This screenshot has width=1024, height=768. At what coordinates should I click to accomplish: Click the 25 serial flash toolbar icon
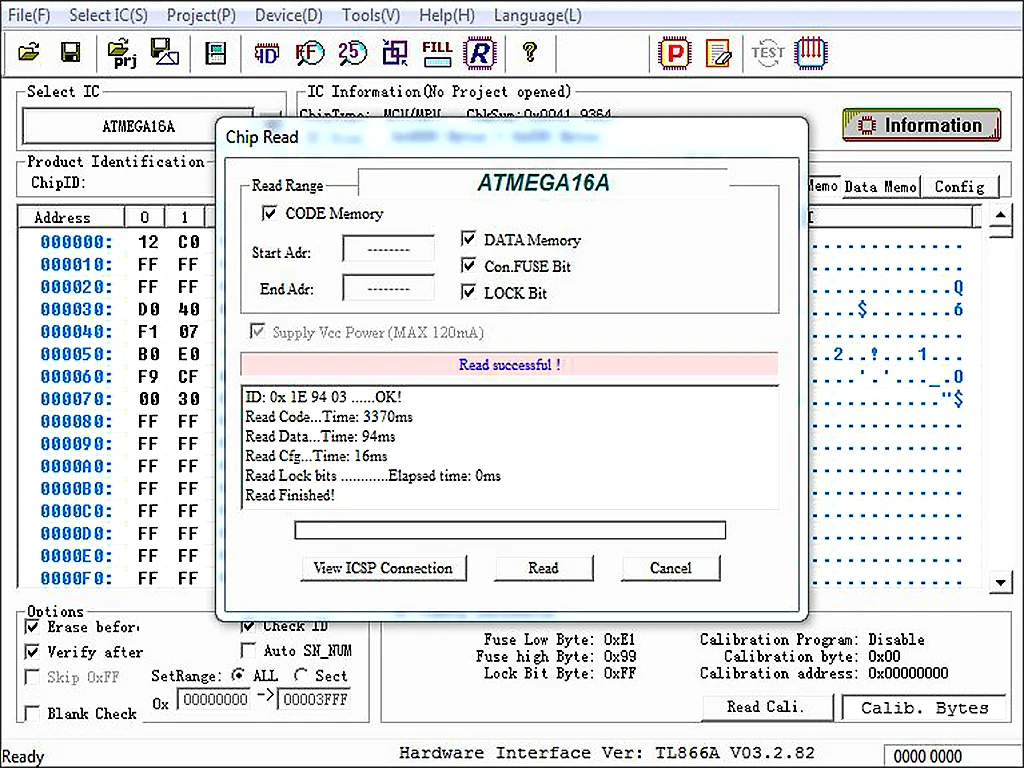tap(353, 53)
